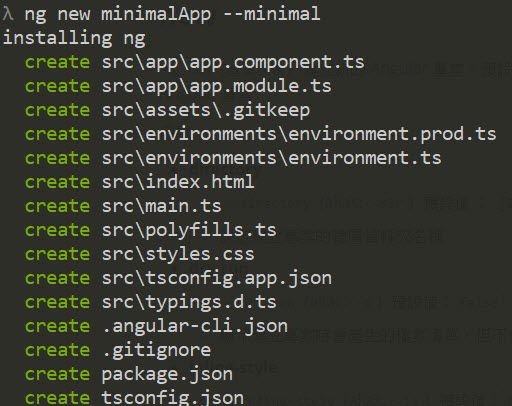Click the src\styles.css entry
This screenshot has width=512, height=406.
[x=178, y=254]
